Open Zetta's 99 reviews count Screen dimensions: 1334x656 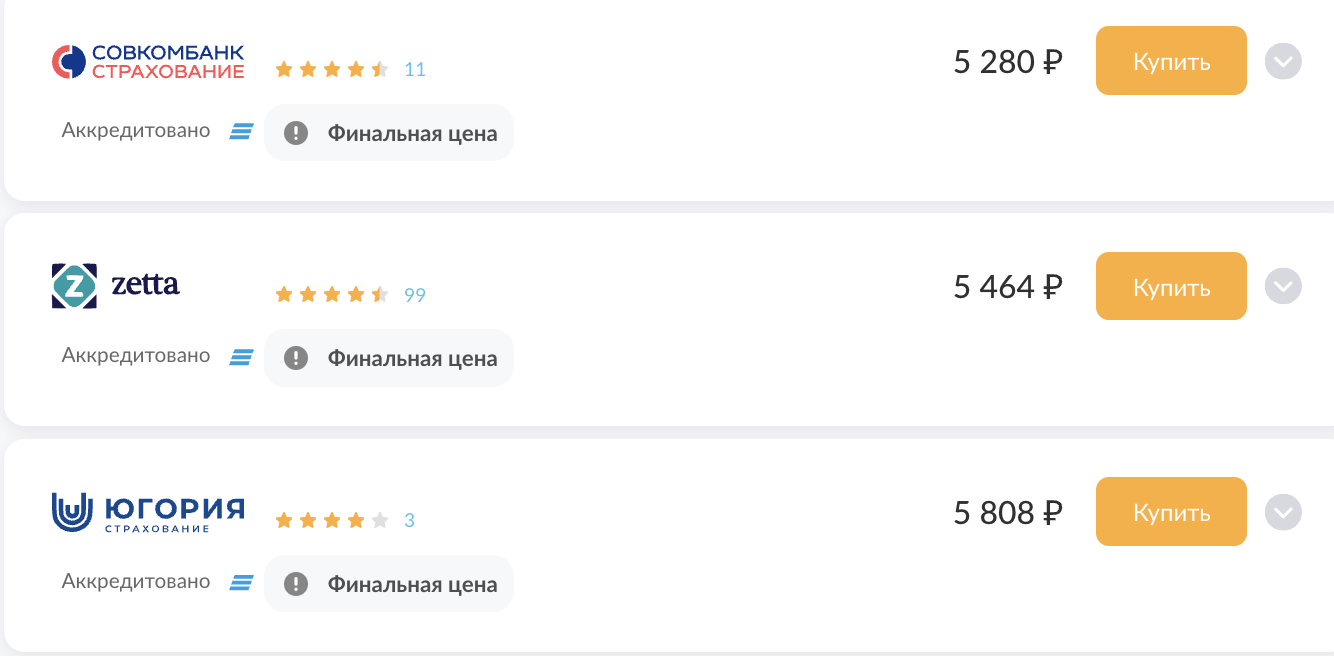point(415,295)
